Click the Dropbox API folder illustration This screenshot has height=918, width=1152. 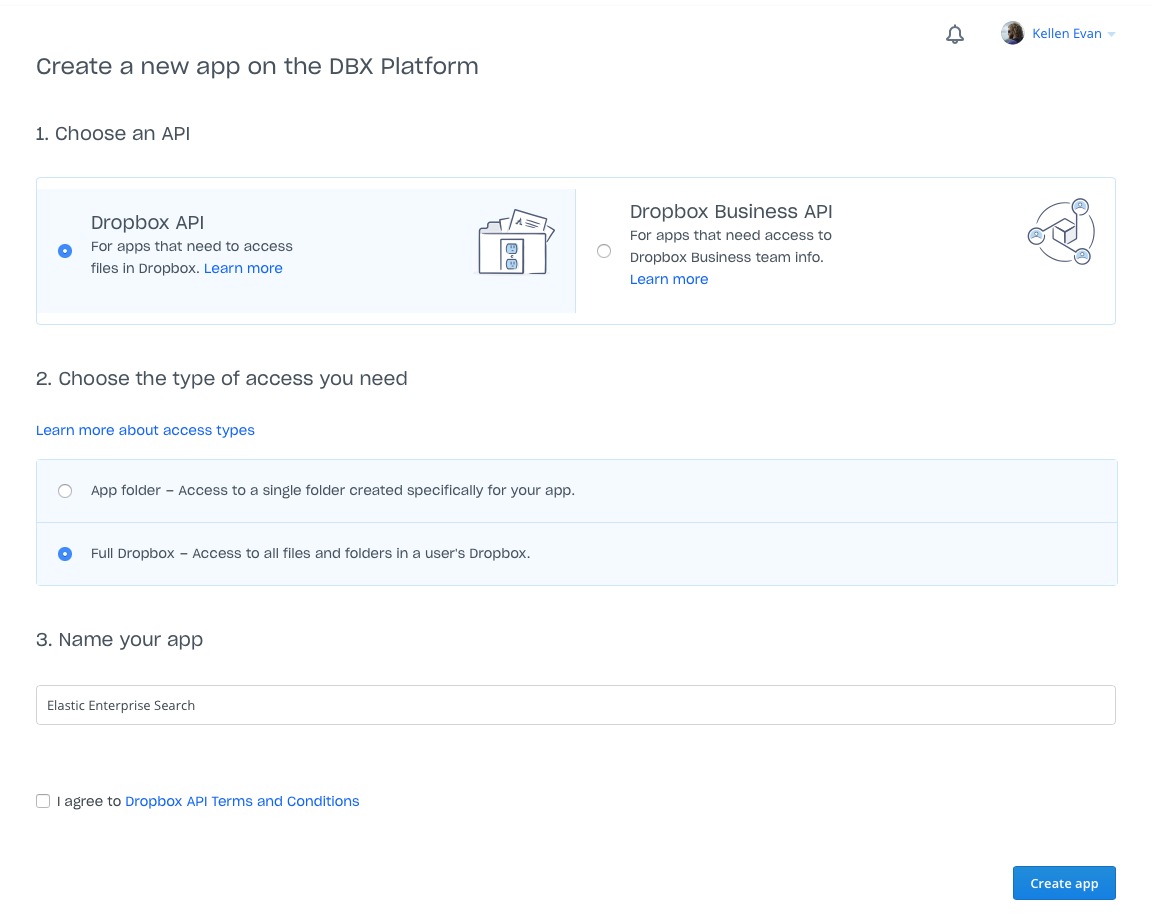tap(515, 243)
